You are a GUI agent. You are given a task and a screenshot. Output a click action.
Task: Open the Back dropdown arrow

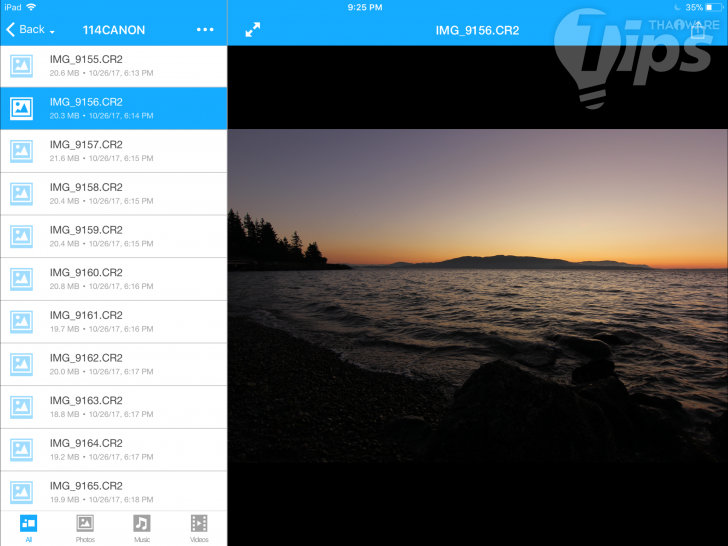click(x=52, y=32)
